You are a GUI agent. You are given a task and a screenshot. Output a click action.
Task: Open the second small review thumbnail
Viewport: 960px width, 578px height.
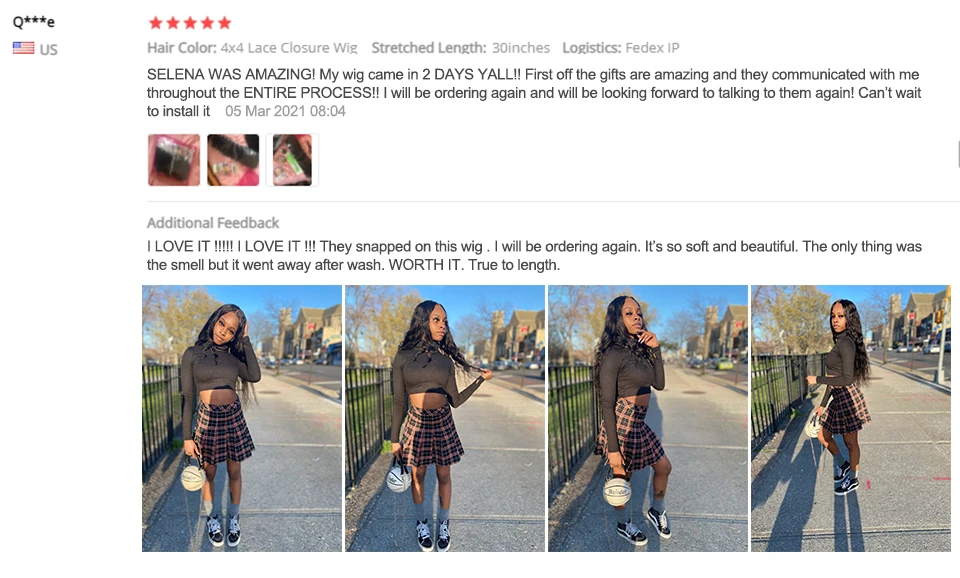click(233, 160)
